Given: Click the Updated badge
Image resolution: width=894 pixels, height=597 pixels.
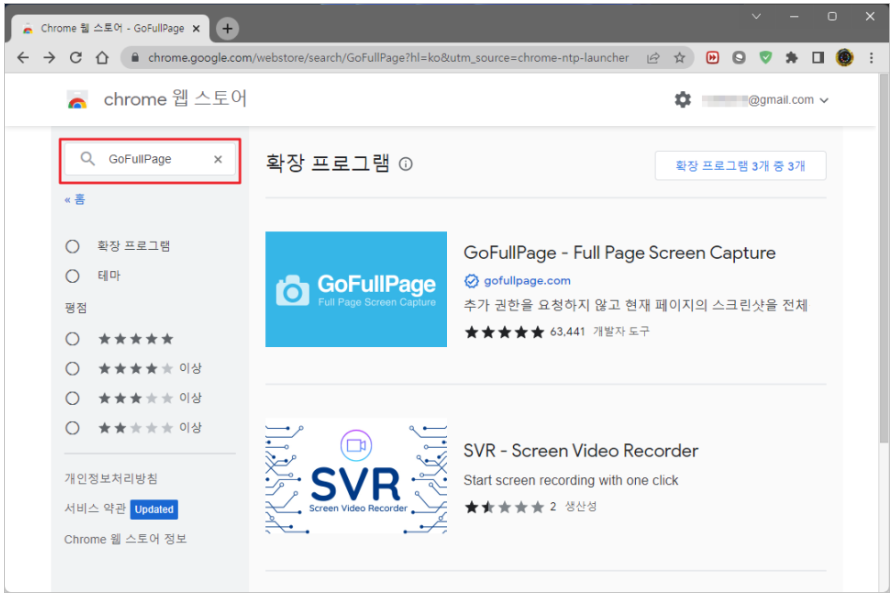Looking at the screenshot, I should point(154,509).
